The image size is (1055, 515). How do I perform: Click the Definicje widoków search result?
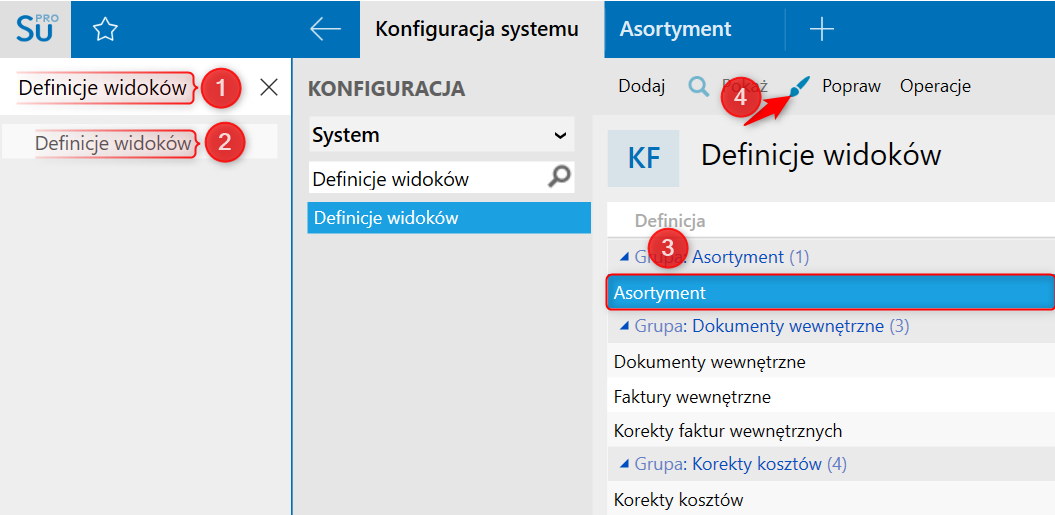[113, 143]
